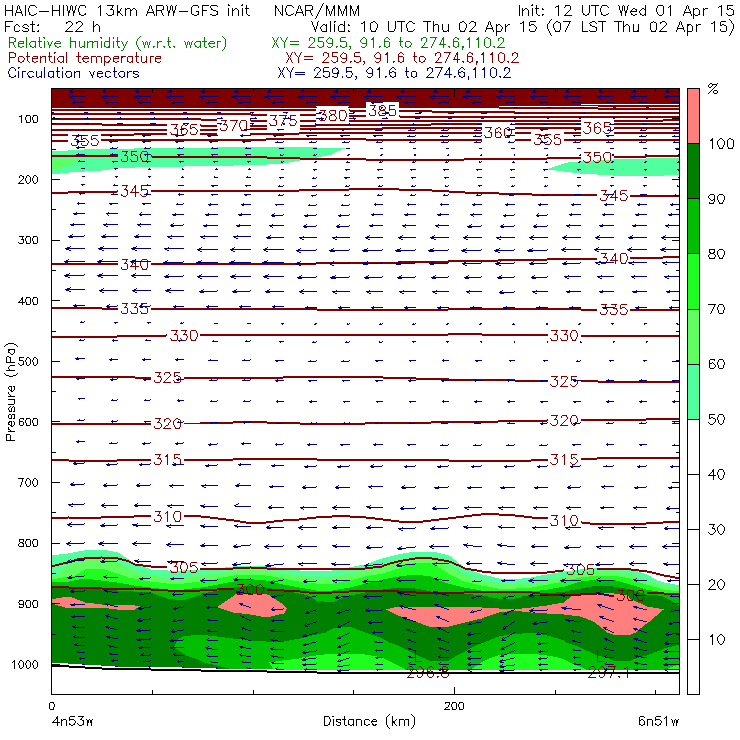Click the blue 'Circulation vectors' legend

pos(73,73)
